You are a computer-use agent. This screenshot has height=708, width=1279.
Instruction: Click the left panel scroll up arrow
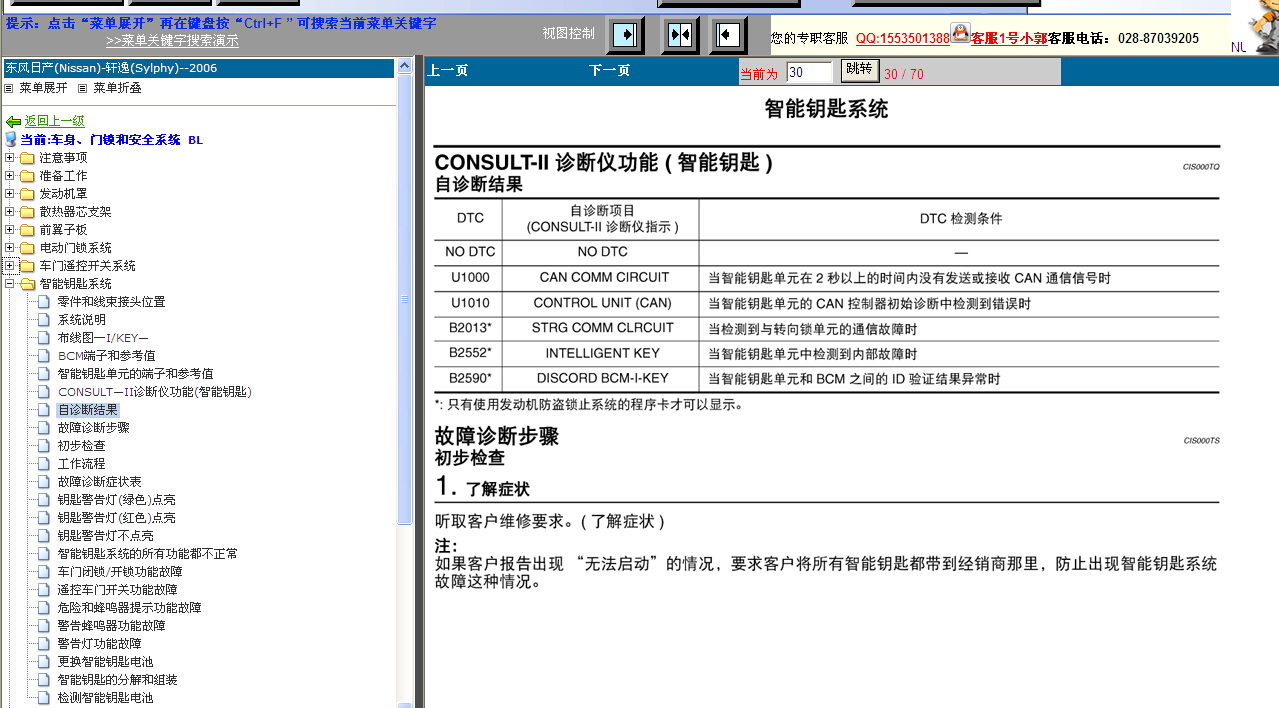pos(405,66)
